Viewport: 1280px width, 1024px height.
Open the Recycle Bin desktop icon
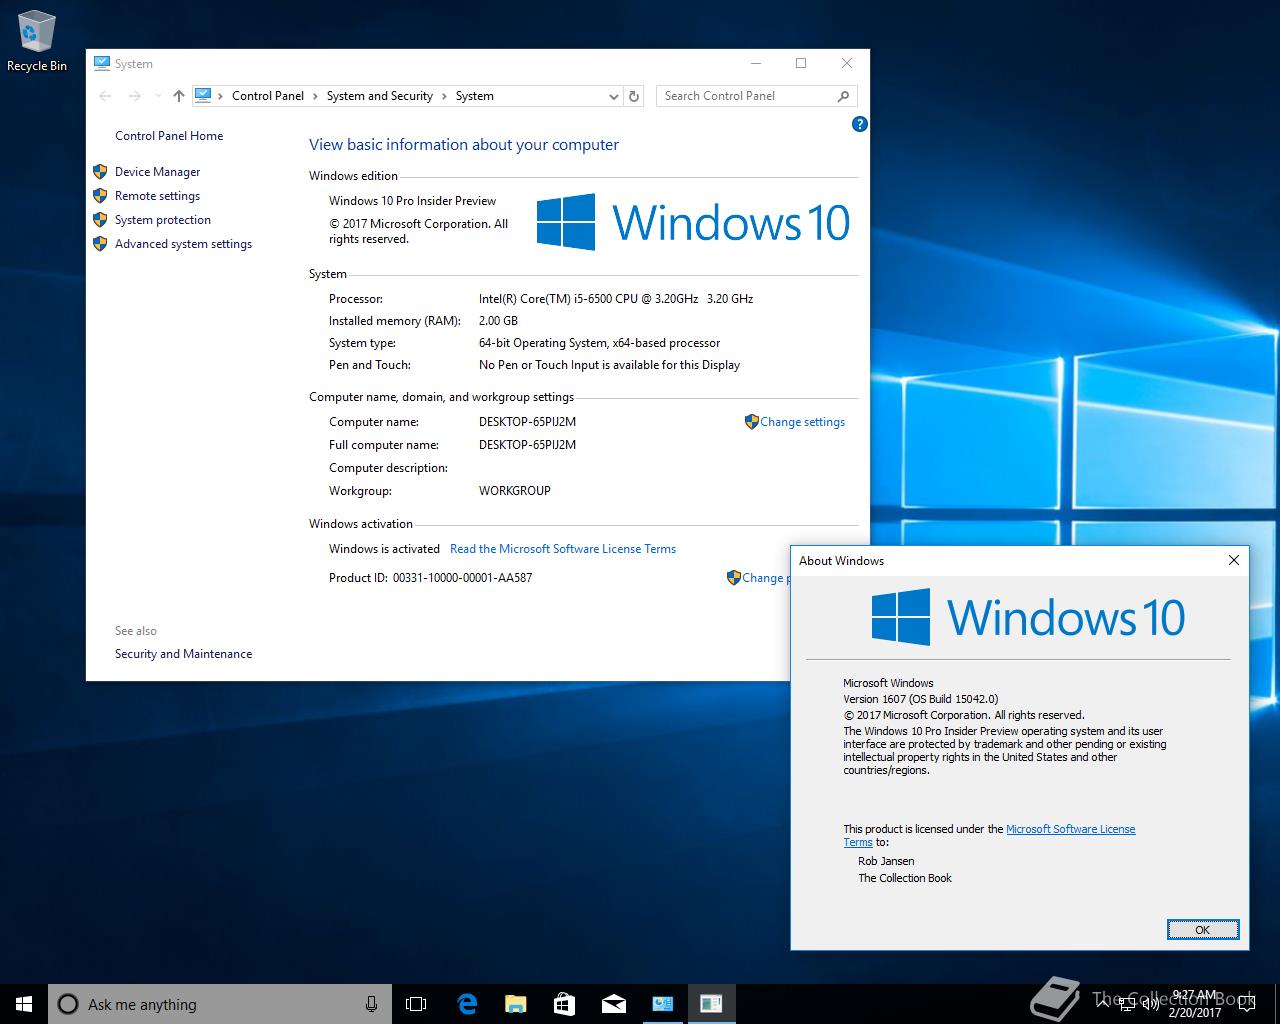pos(36,42)
